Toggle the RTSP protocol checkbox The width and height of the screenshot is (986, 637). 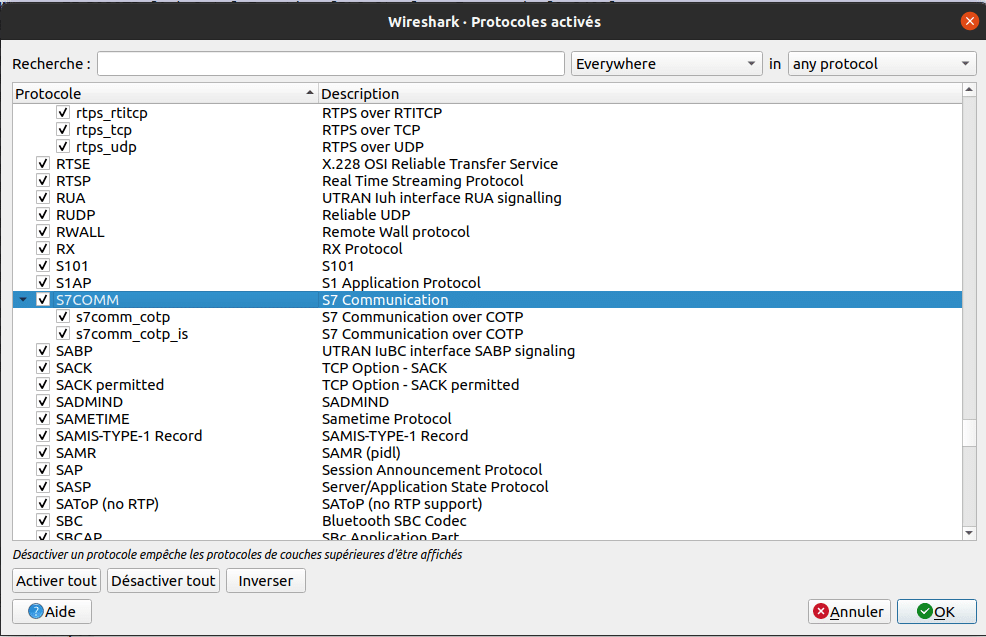43,181
